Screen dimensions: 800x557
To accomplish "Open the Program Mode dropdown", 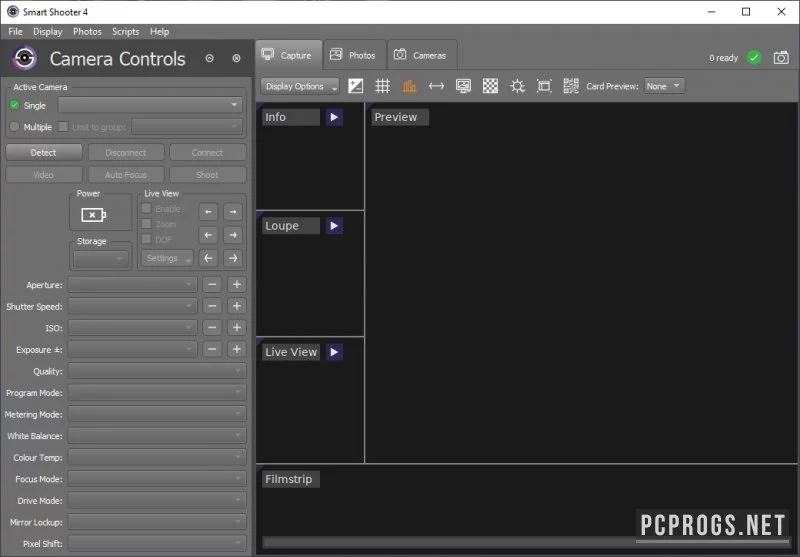I will pos(157,392).
